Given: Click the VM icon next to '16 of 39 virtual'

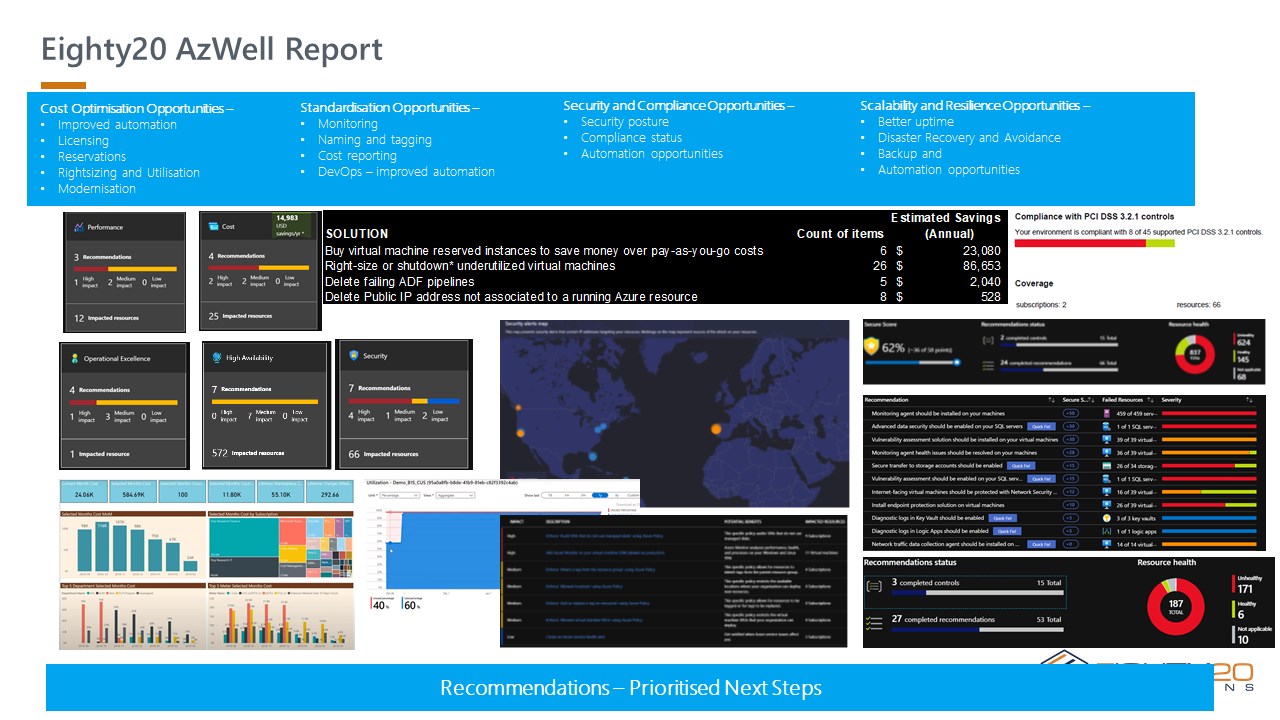Looking at the screenshot, I should click(x=1107, y=492).
